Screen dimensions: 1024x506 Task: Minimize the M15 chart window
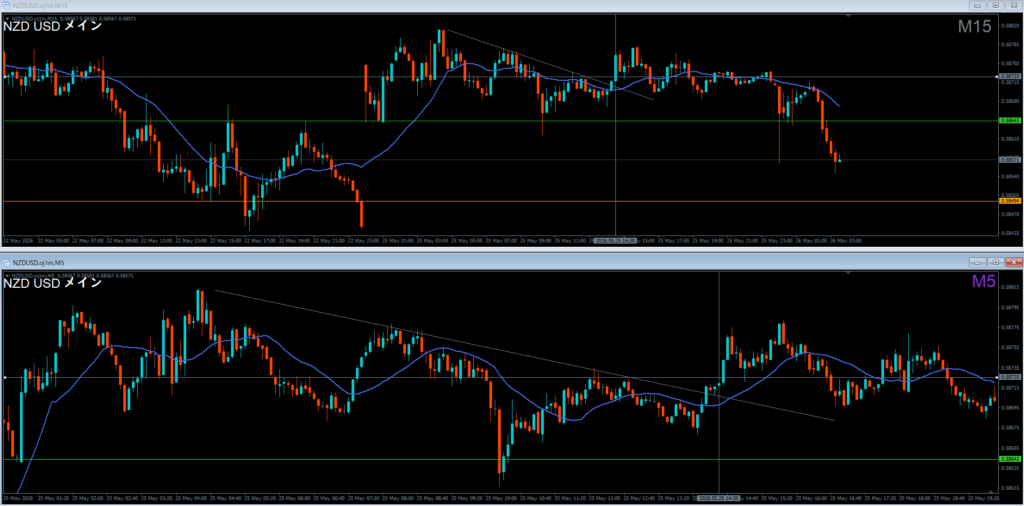pyautogui.click(x=978, y=5)
